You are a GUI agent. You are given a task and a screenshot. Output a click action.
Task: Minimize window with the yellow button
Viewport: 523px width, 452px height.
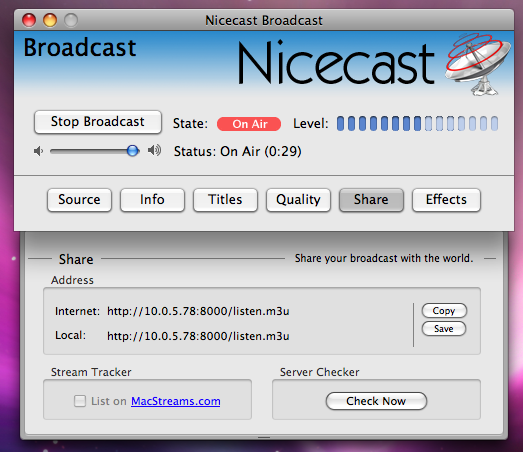pos(50,20)
